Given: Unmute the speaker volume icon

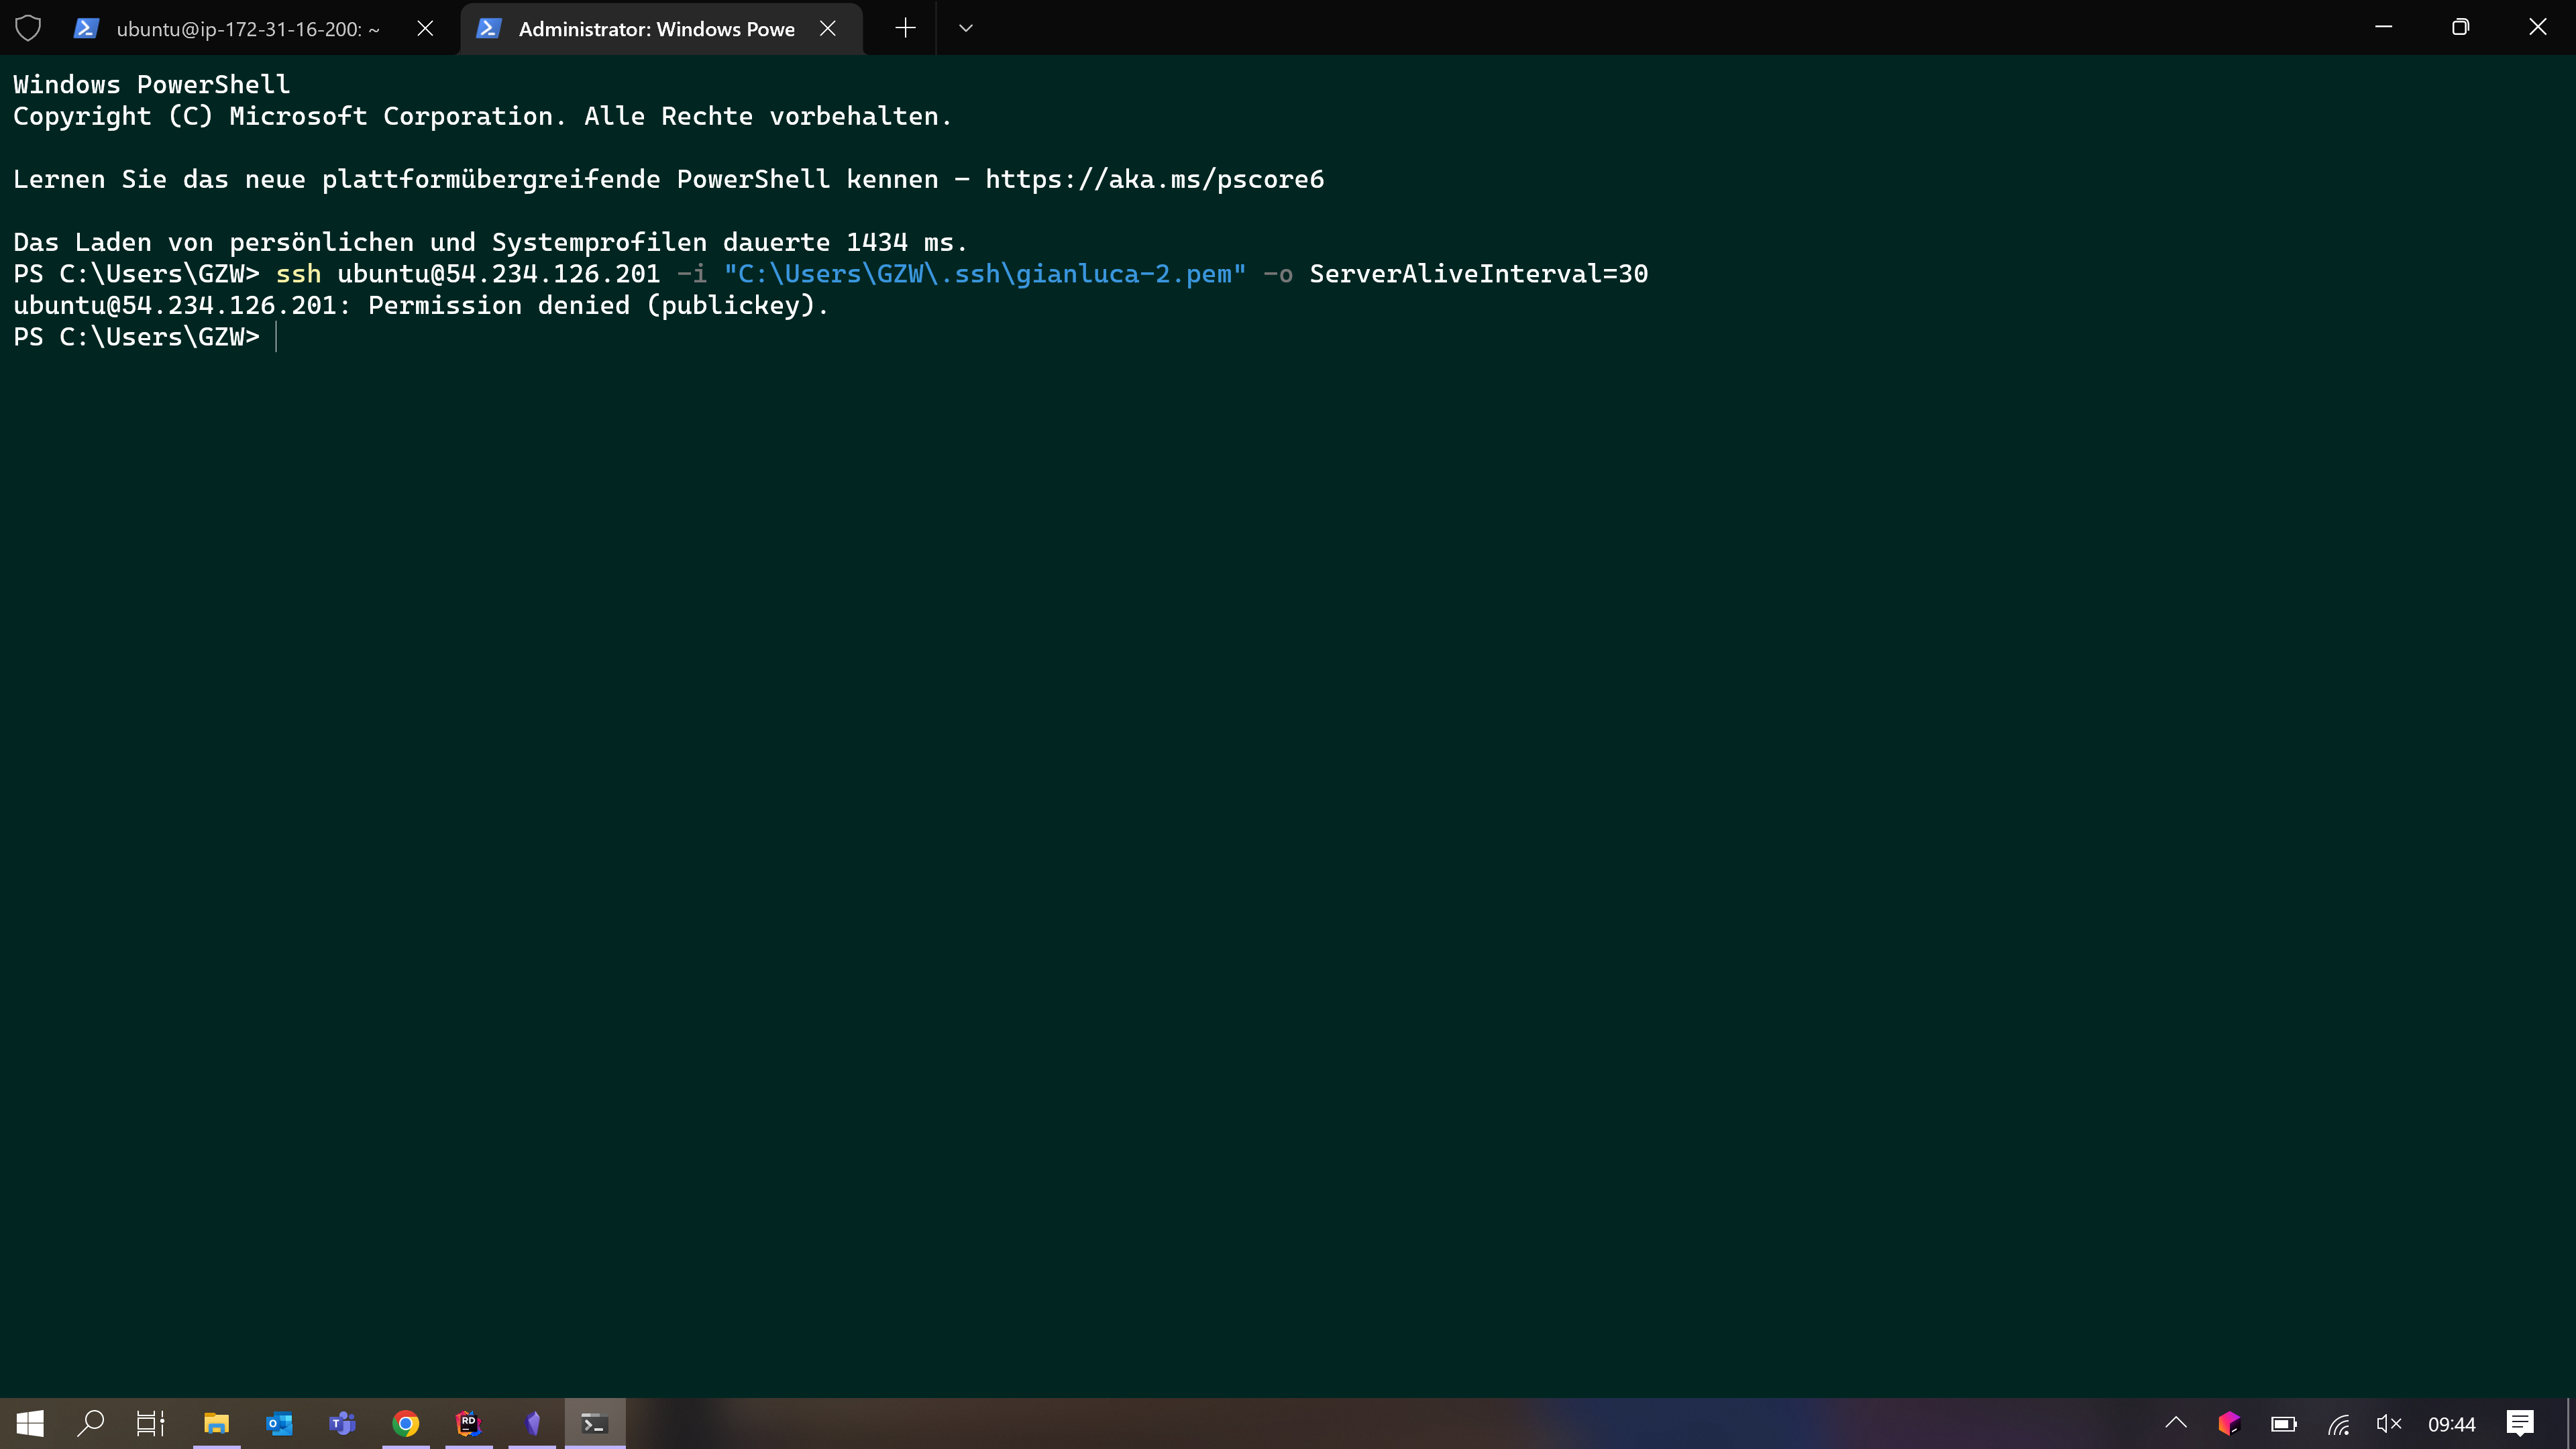Looking at the screenshot, I should tap(2388, 1423).
